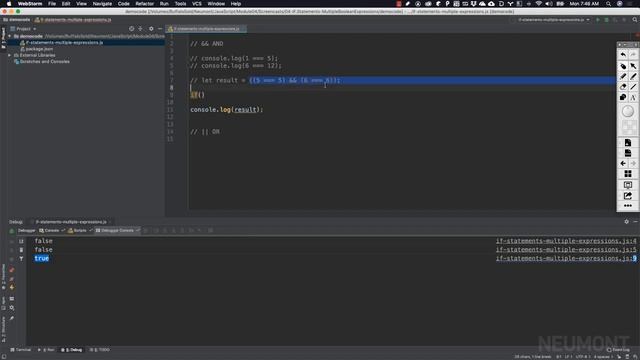
Task: Select the tag tool in drawing palette
Action: pos(623,66)
